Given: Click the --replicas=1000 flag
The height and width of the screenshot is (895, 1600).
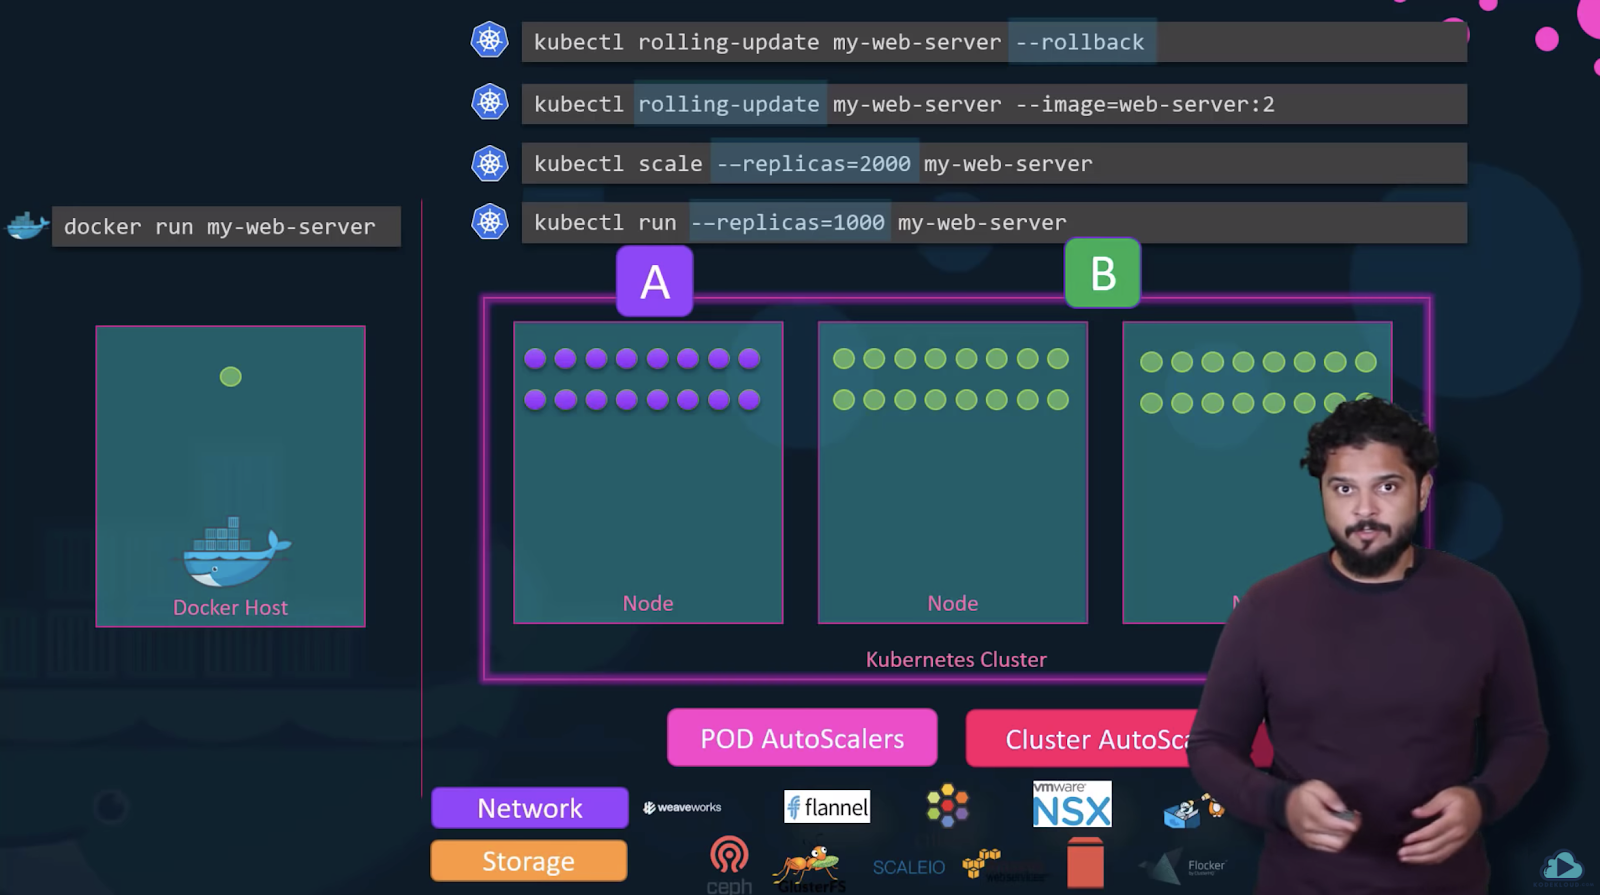Looking at the screenshot, I should (x=788, y=222).
